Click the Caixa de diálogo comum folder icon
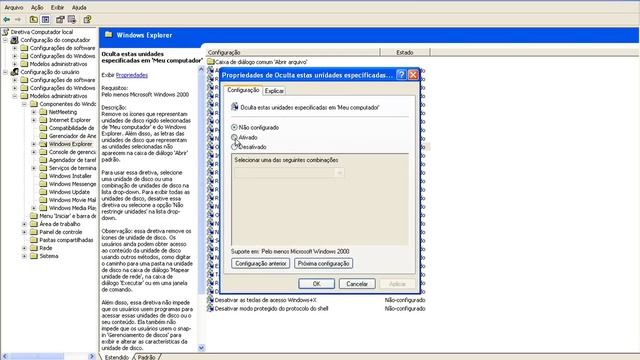Screen dimensions: 640x360 [x=211, y=62]
